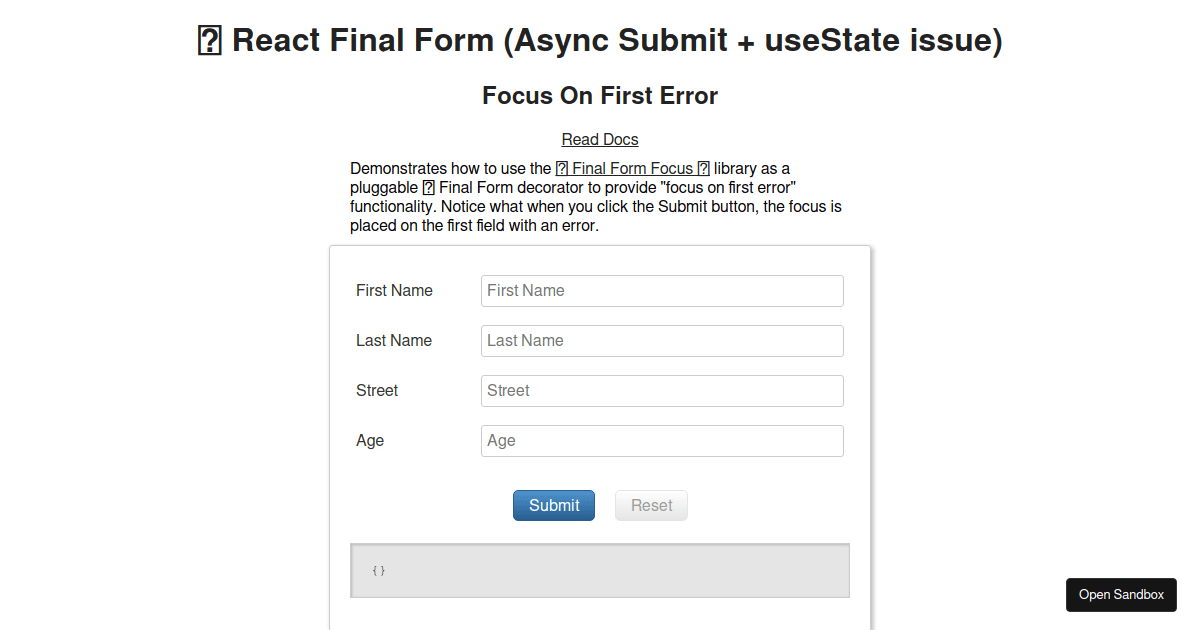
Task: Select the Age field label
Action: pyautogui.click(x=369, y=440)
